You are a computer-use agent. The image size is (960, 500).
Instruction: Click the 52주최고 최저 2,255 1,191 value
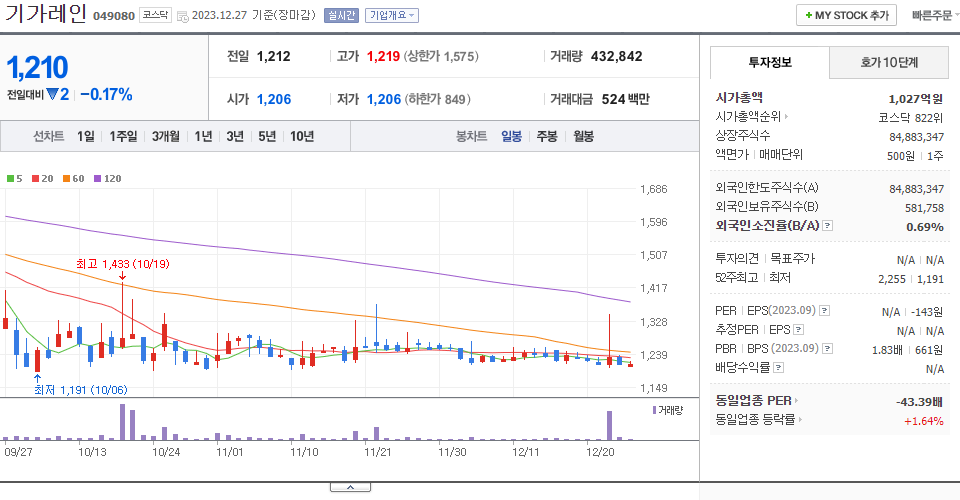(x=911, y=279)
